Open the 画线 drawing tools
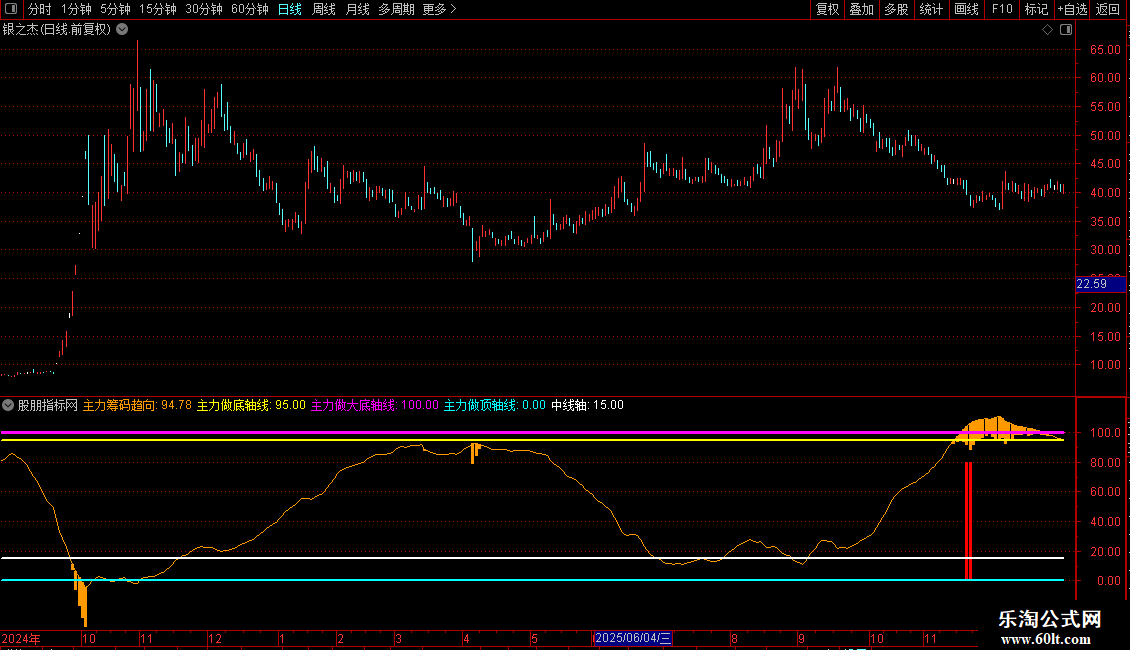This screenshot has height=650, width=1130. [x=966, y=9]
